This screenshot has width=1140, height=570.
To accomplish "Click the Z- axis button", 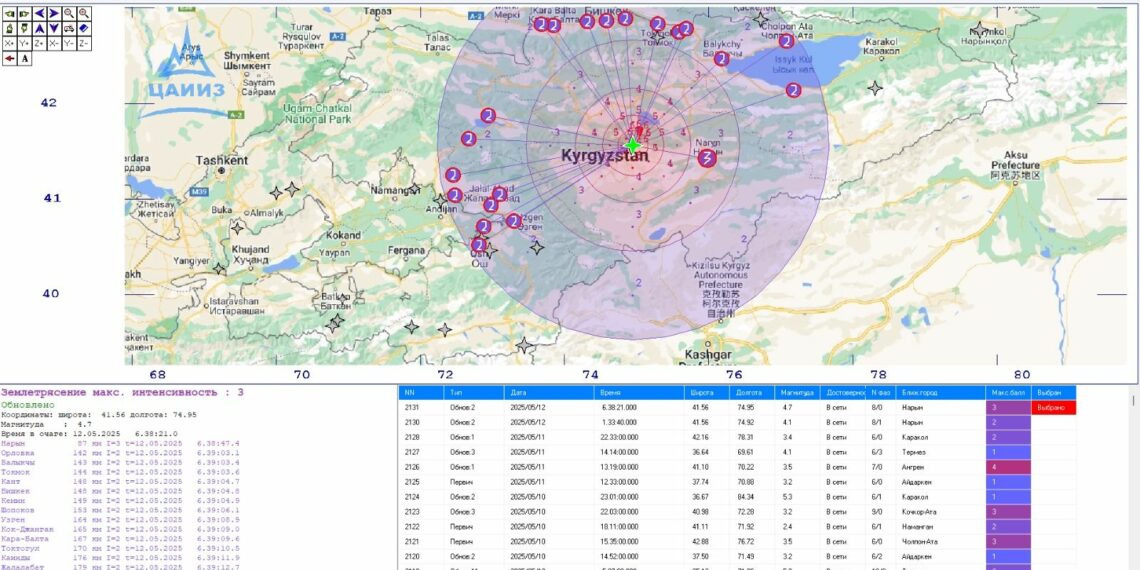I will coord(84,44).
